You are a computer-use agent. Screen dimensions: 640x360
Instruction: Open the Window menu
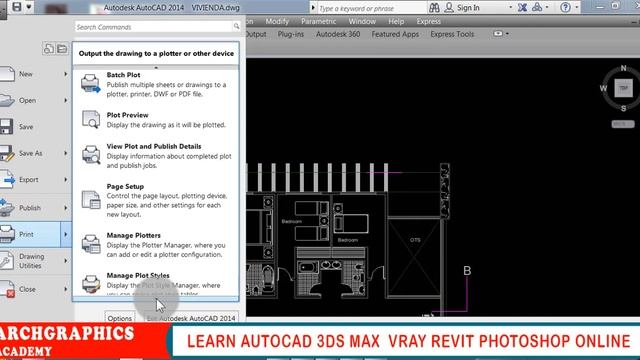pos(362,21)
